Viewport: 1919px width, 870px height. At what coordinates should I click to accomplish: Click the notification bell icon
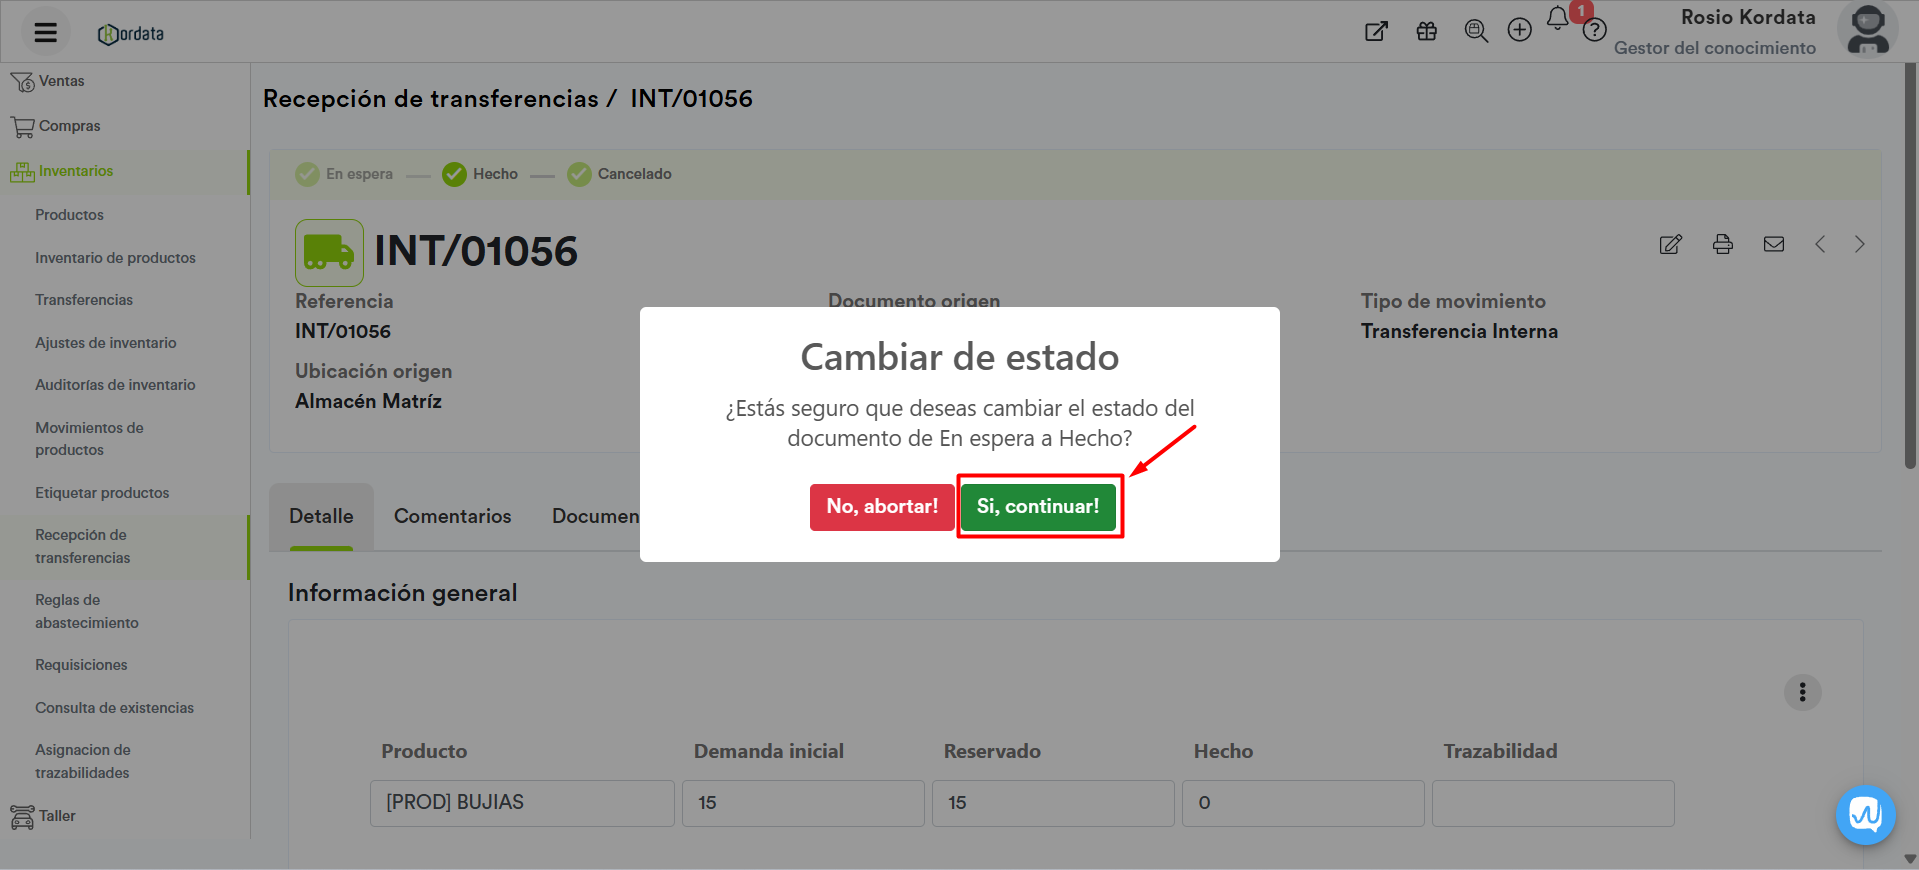tap(1557, 19)
